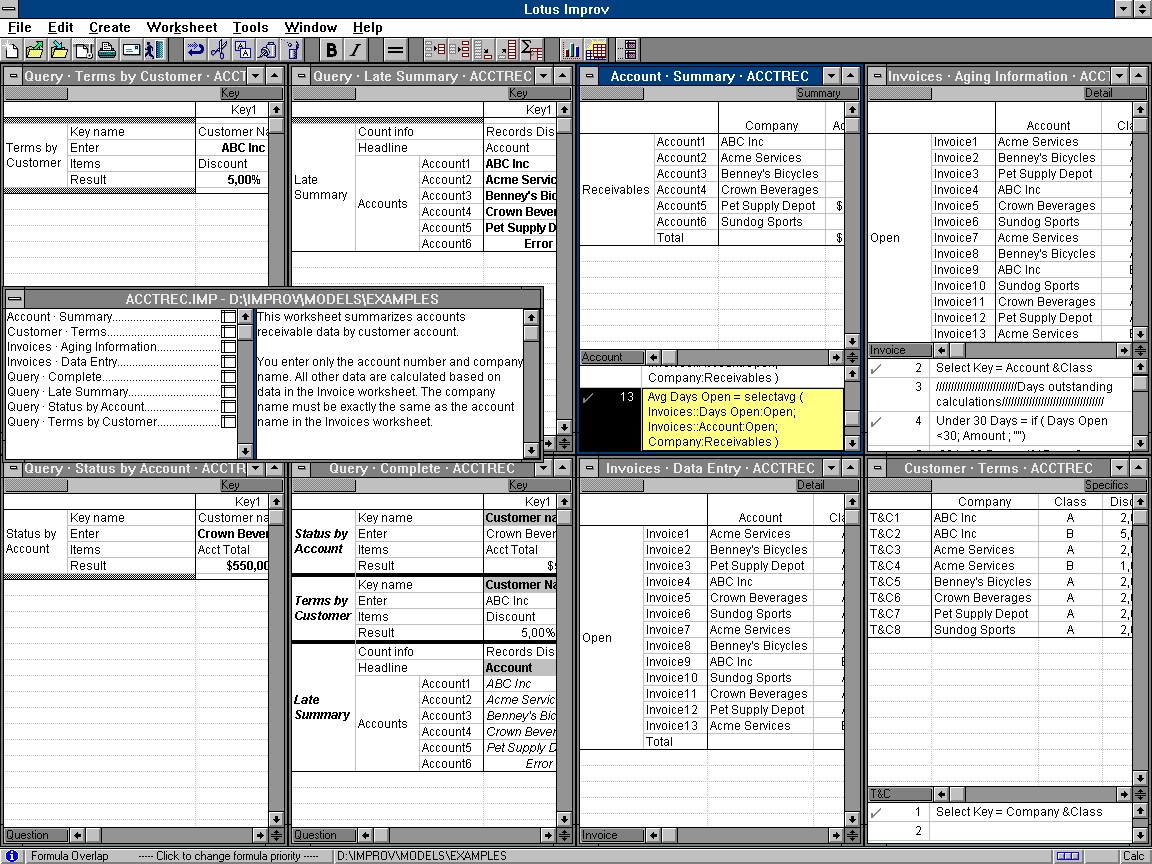Click the running man toolbar icon

coord(153,50)
